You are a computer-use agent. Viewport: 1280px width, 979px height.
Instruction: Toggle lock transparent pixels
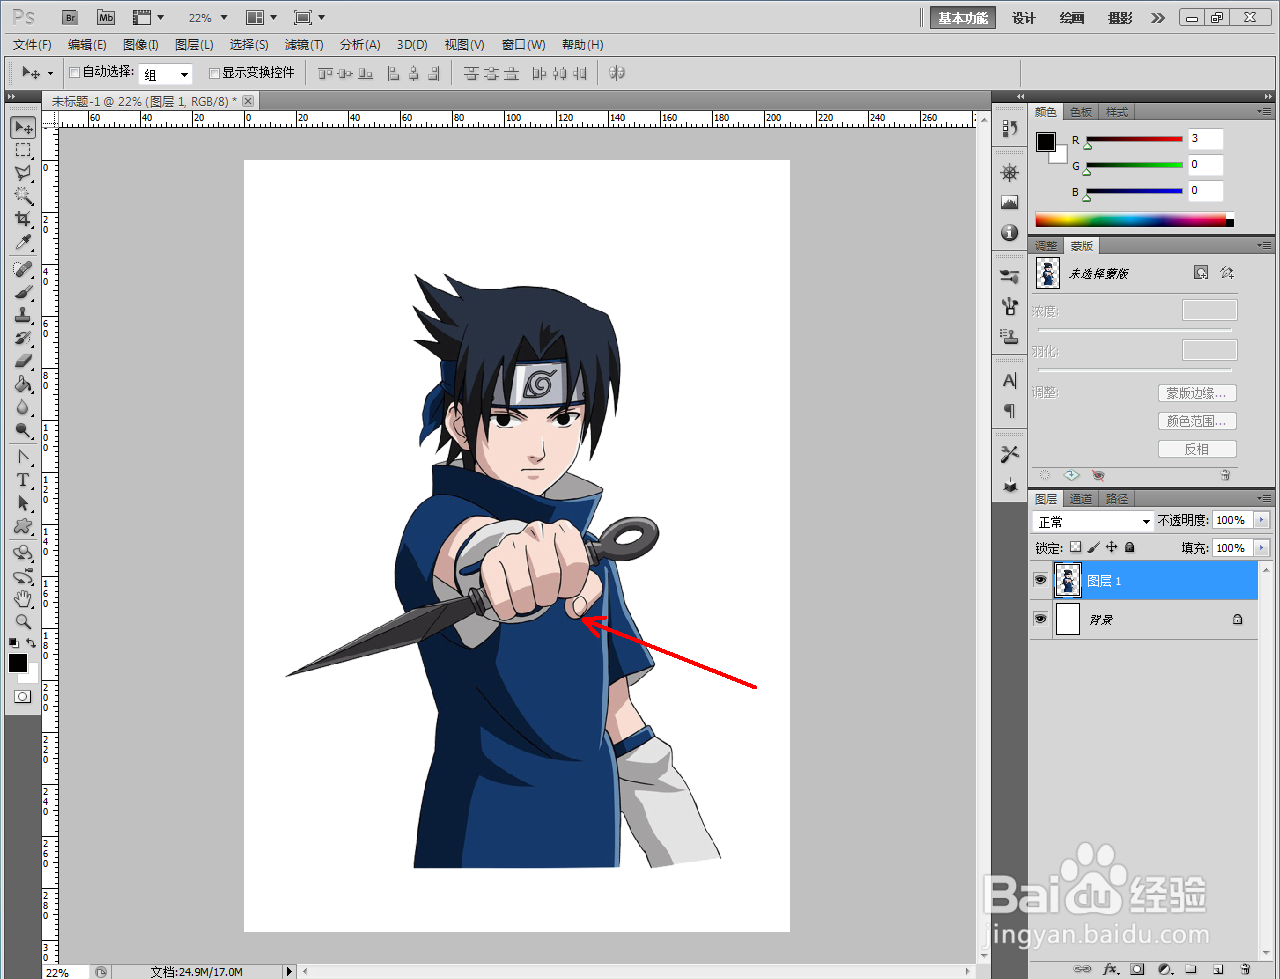[x=1075, y=547]
